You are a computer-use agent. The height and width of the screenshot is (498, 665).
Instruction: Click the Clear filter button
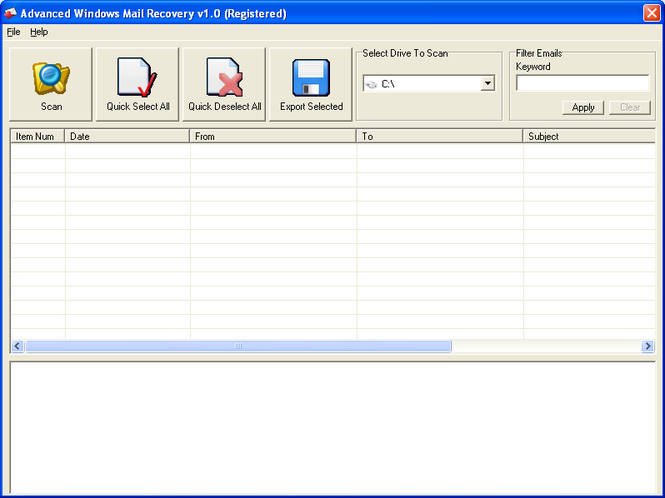[x=630, y=108]
